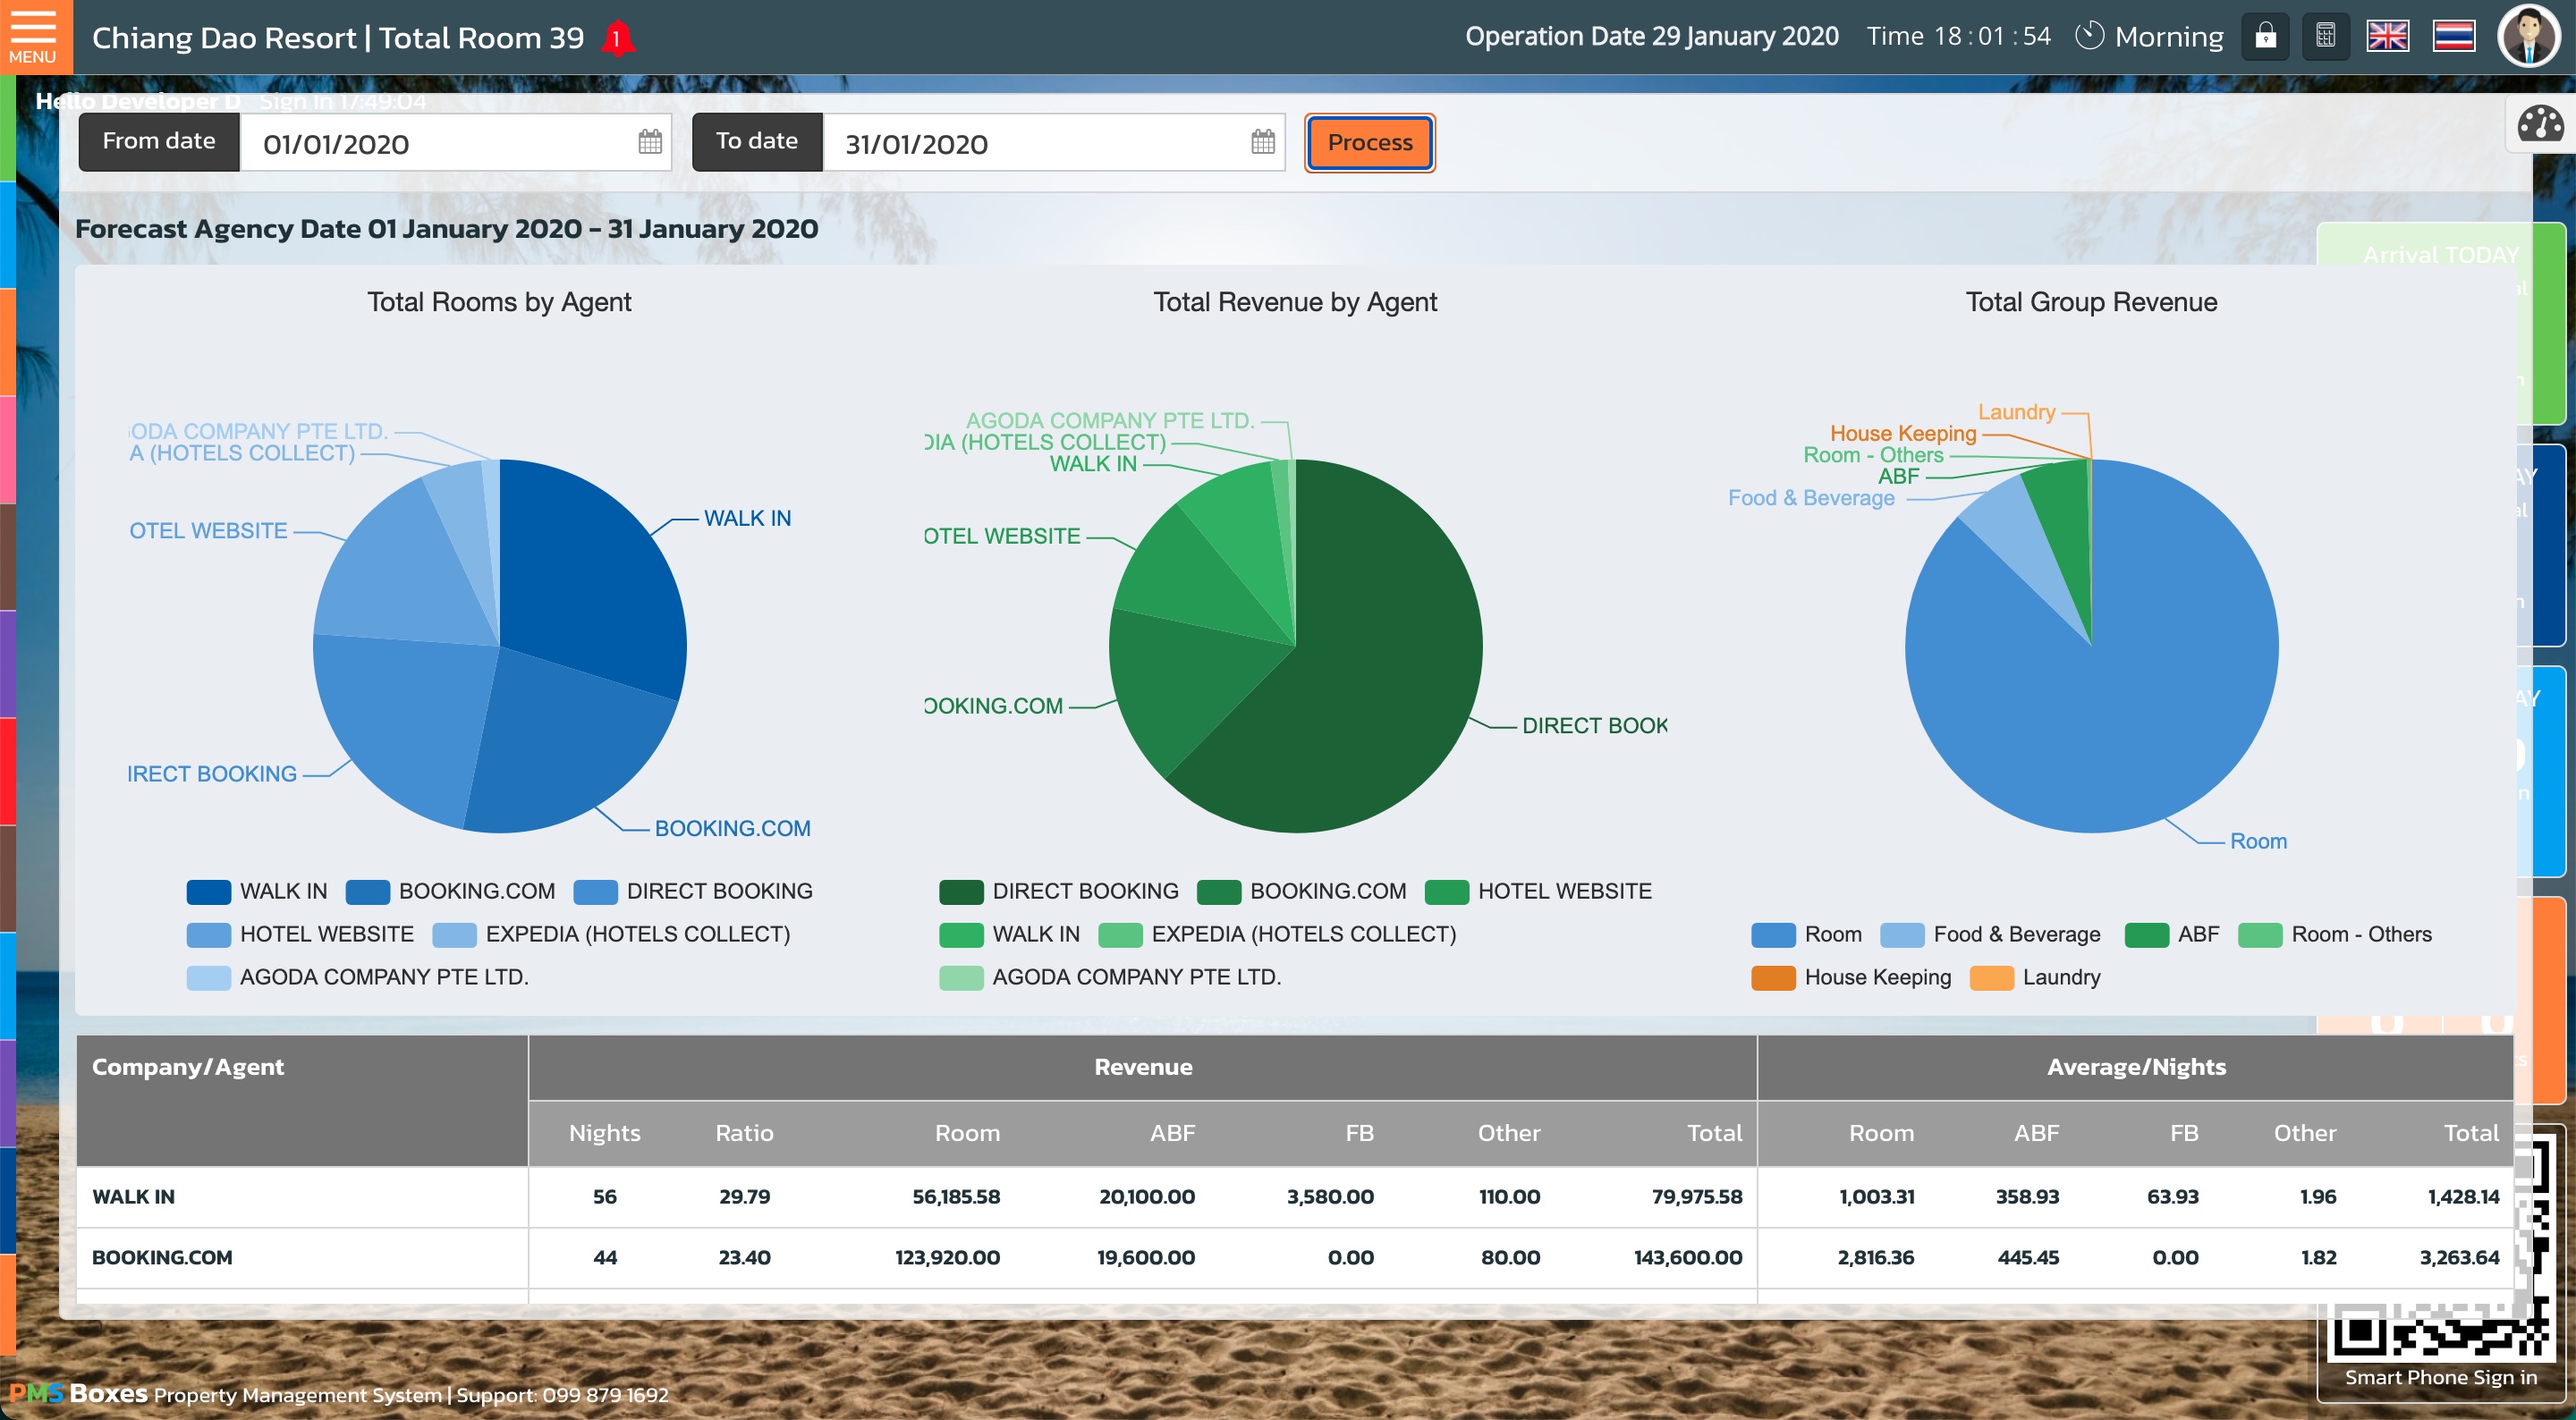Open From date calendar picker icon
This screenshot has width=2576, height=1420.
[650, 143]
